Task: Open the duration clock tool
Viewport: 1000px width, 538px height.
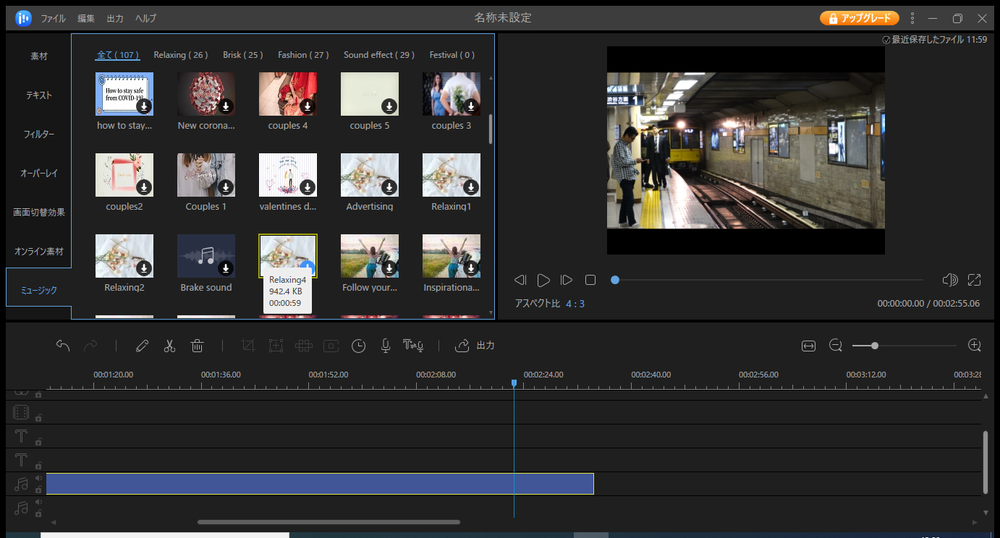Action: click(x=358, y=345)
